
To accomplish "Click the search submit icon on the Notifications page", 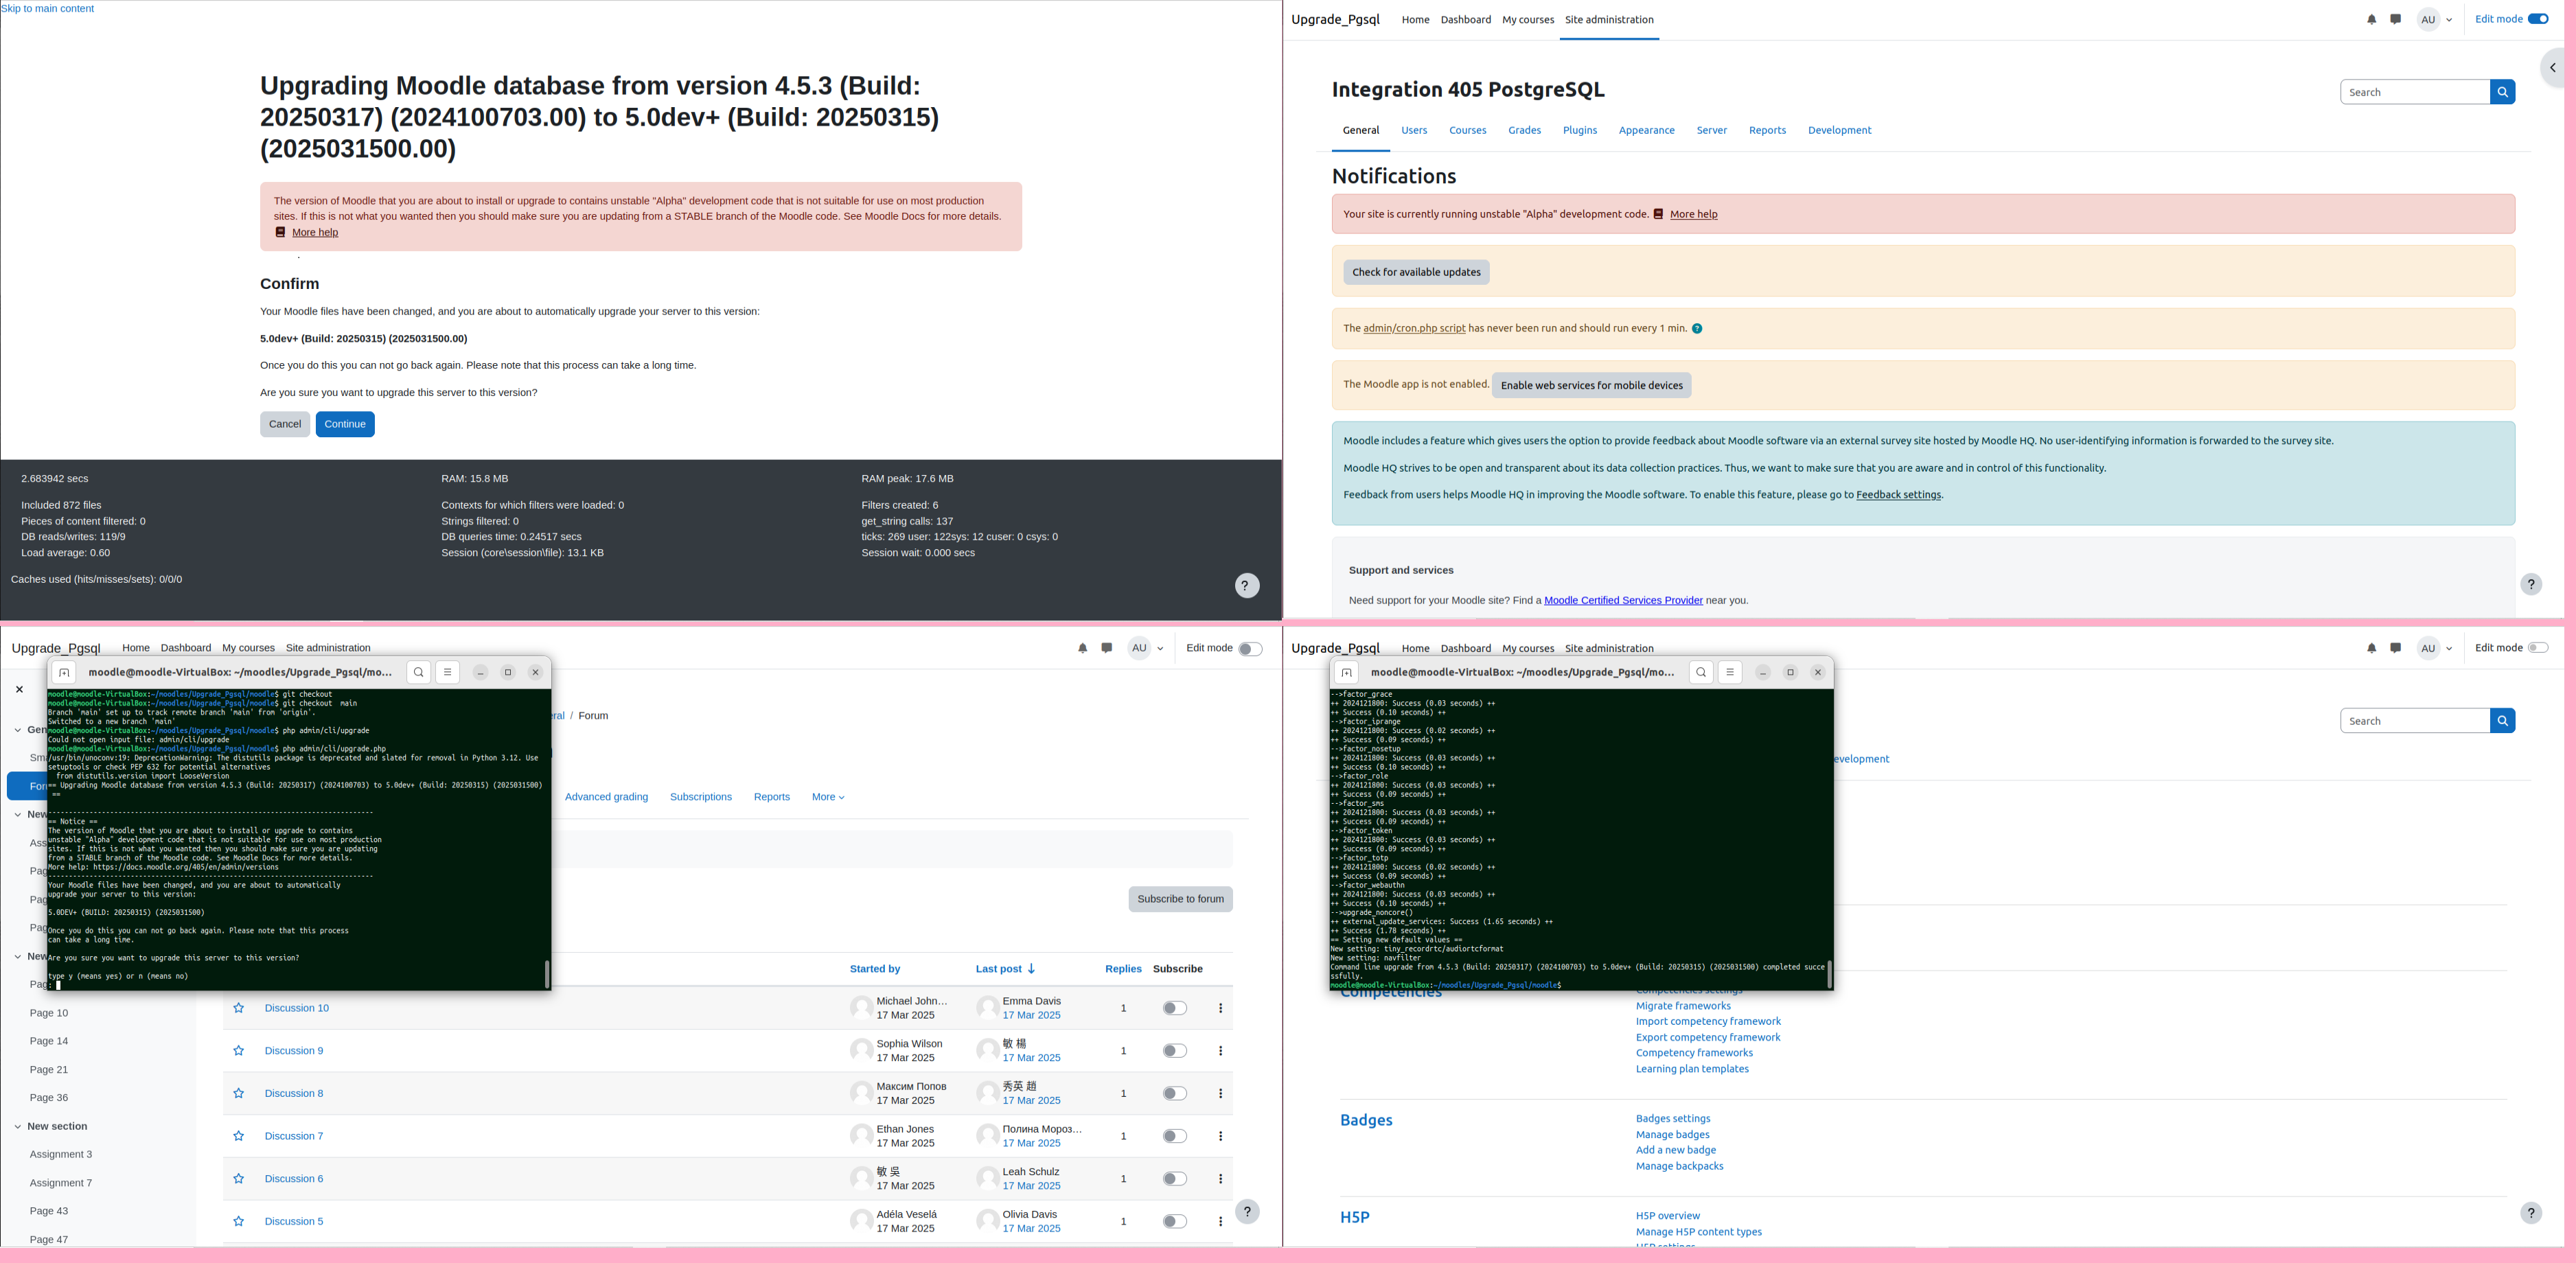I will [2502, 92].
